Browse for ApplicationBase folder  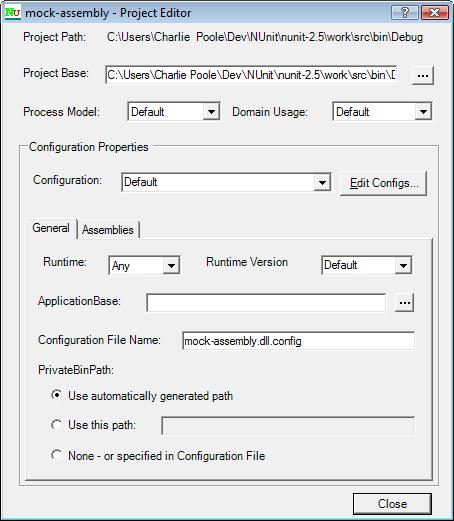point(405,303)
